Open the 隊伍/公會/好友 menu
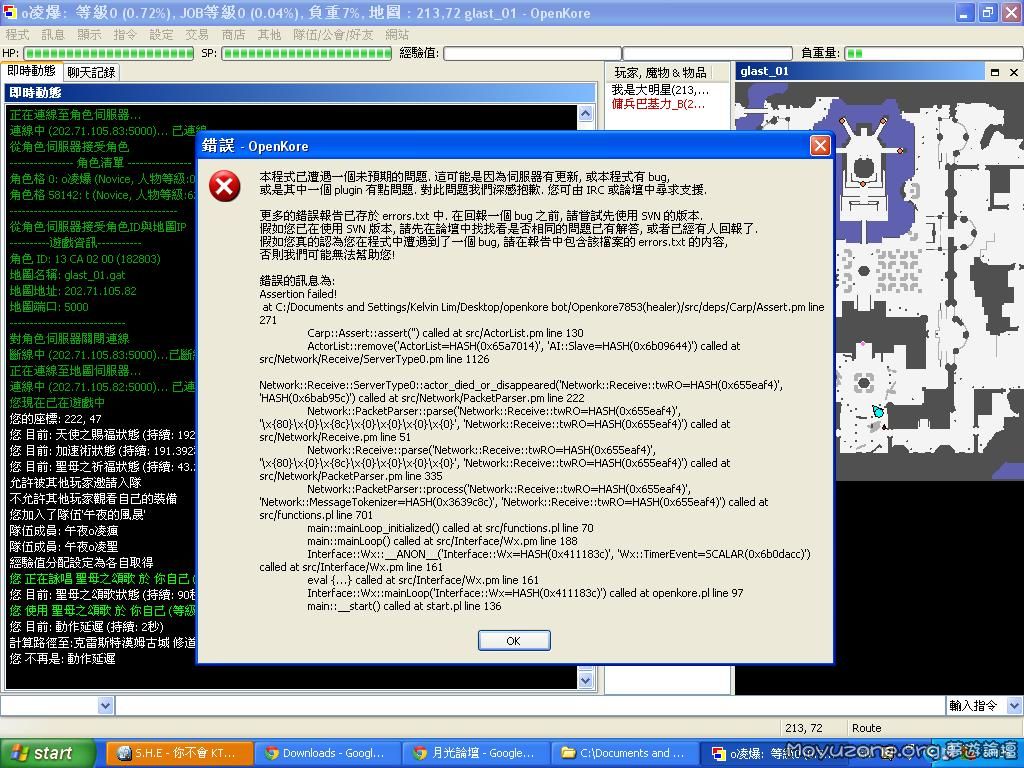The width and height of the screenshot is (1024, 768). point(333,35)
